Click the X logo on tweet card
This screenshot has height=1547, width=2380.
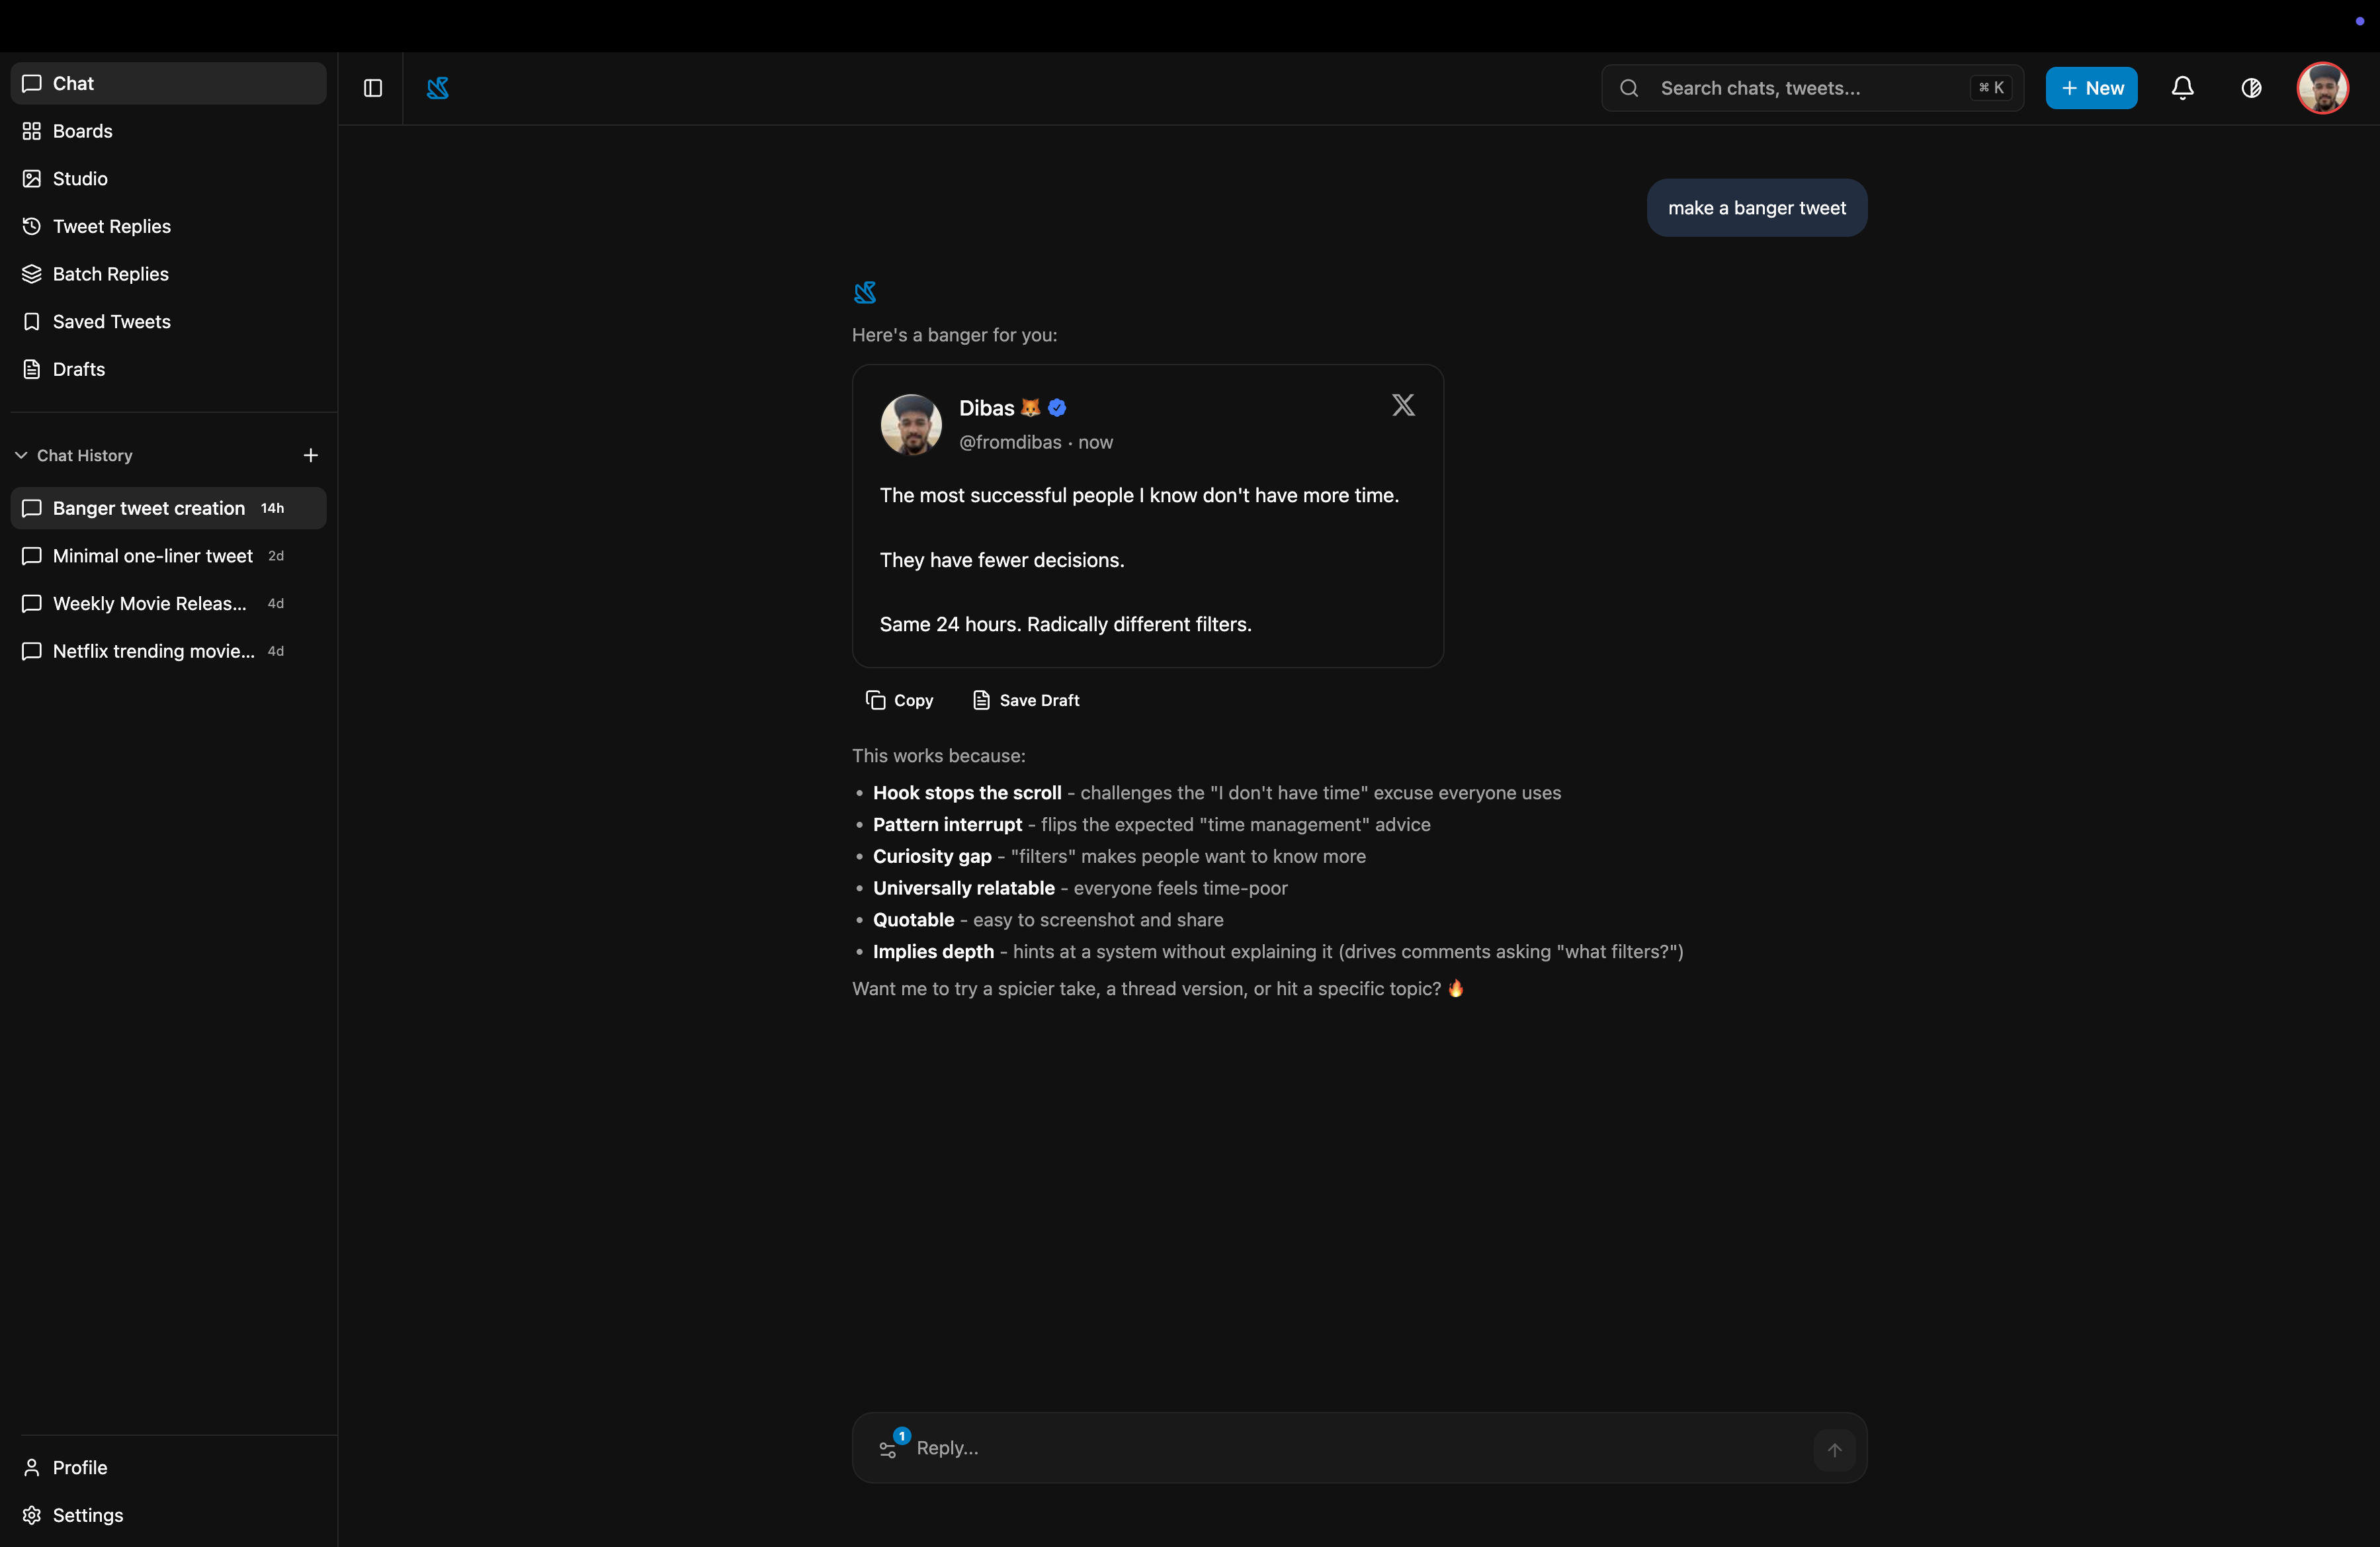[x=1403, y=405]
